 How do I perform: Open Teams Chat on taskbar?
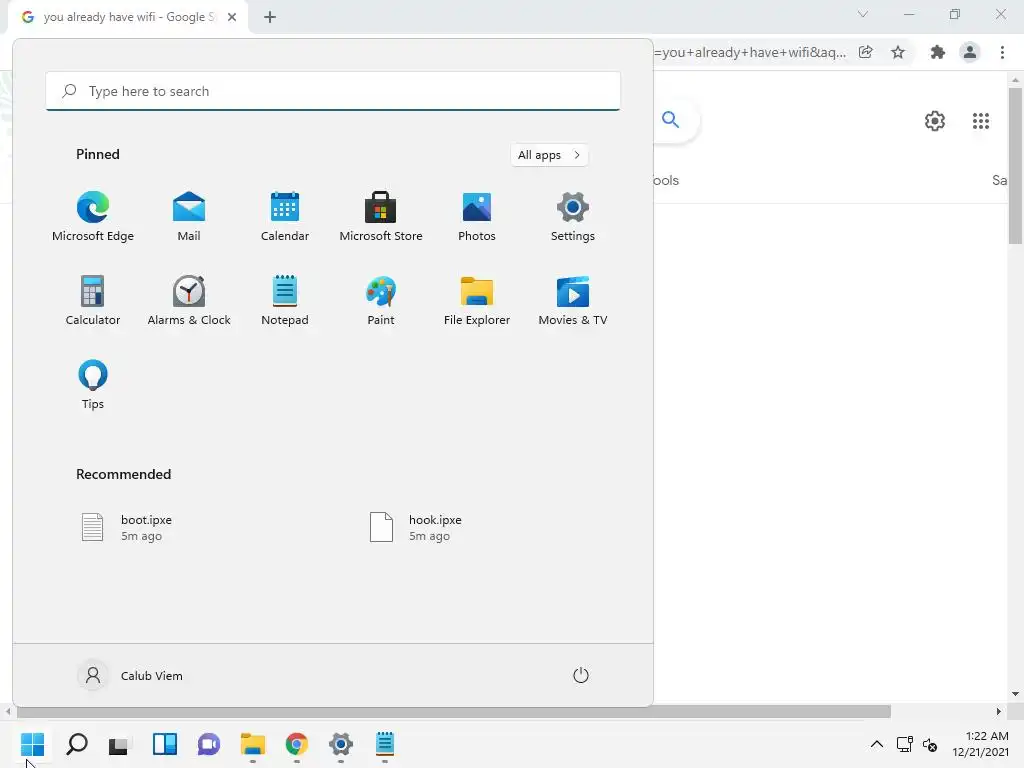click(x=209, y=744)
